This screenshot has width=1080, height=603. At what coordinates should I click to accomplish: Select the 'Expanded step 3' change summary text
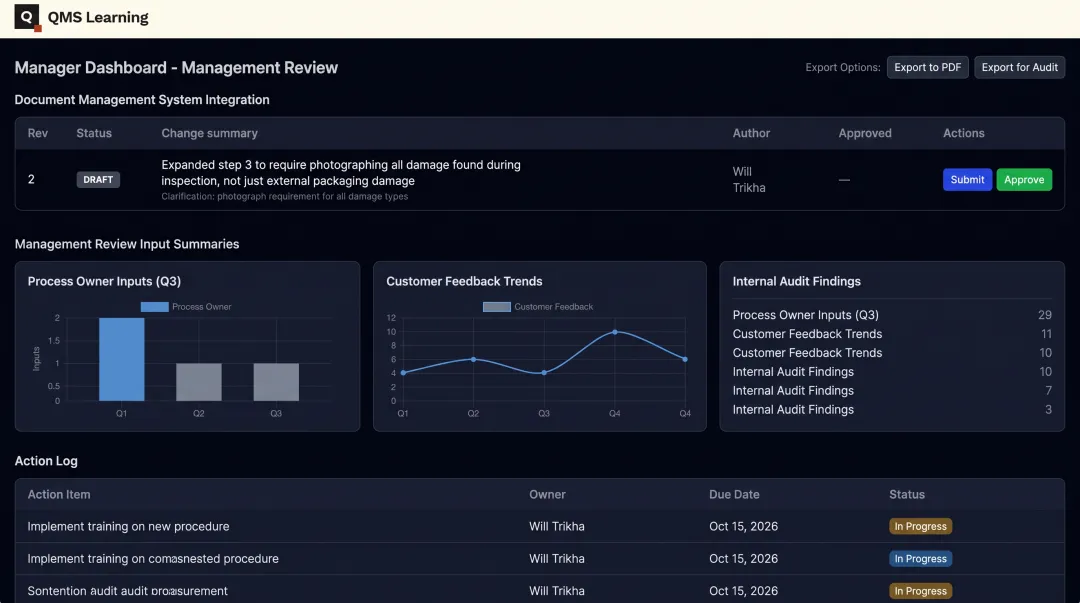(341, 172)
